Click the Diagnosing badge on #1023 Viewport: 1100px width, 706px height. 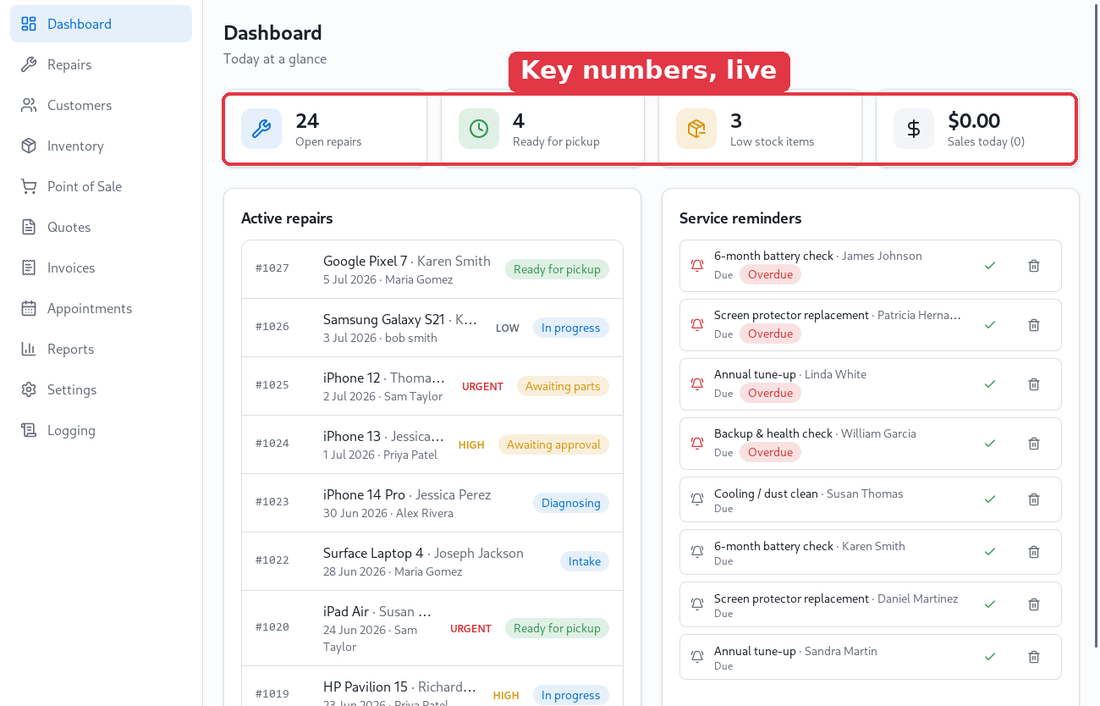(571, 503)
